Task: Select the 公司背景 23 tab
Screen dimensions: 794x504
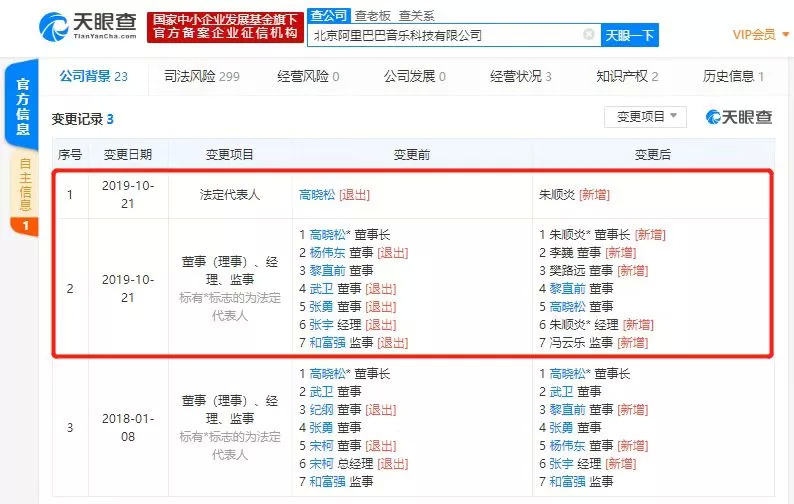Action: 94,76
